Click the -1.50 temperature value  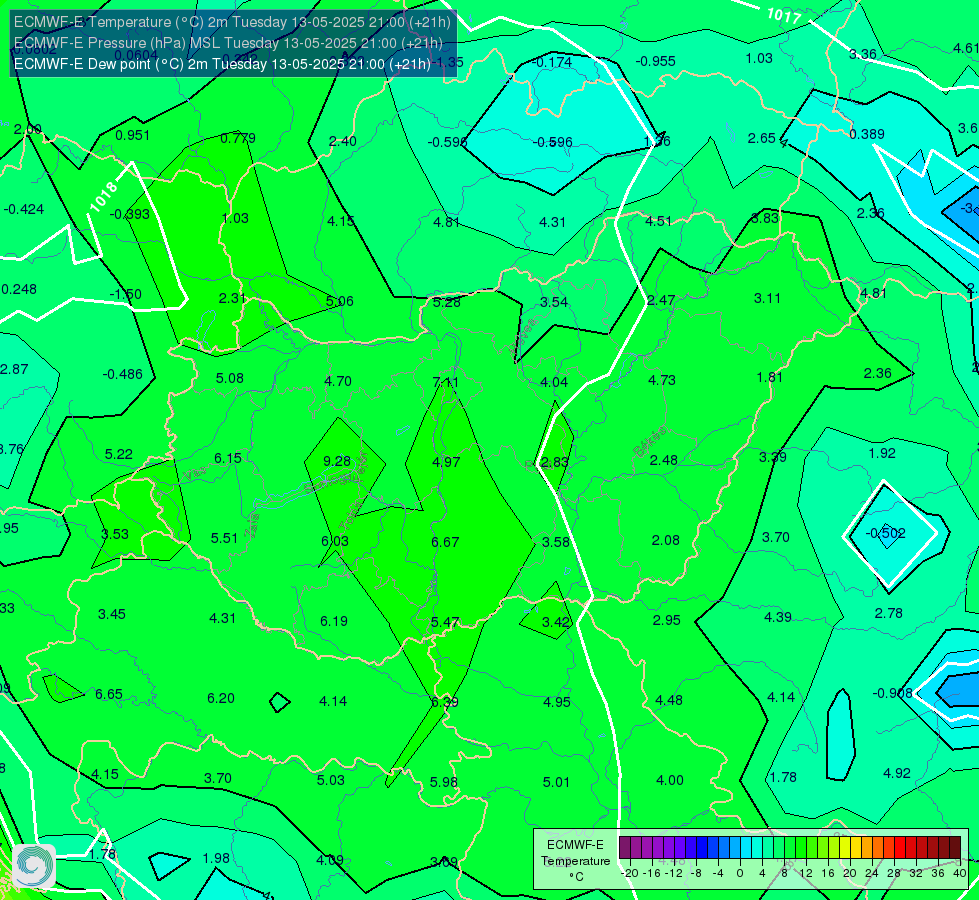pos(125,294)
